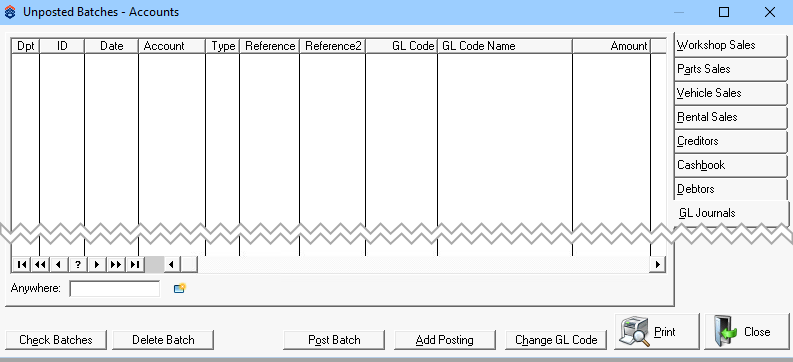Click Post Batch
793x362 pixels.
tap(334, 340)
